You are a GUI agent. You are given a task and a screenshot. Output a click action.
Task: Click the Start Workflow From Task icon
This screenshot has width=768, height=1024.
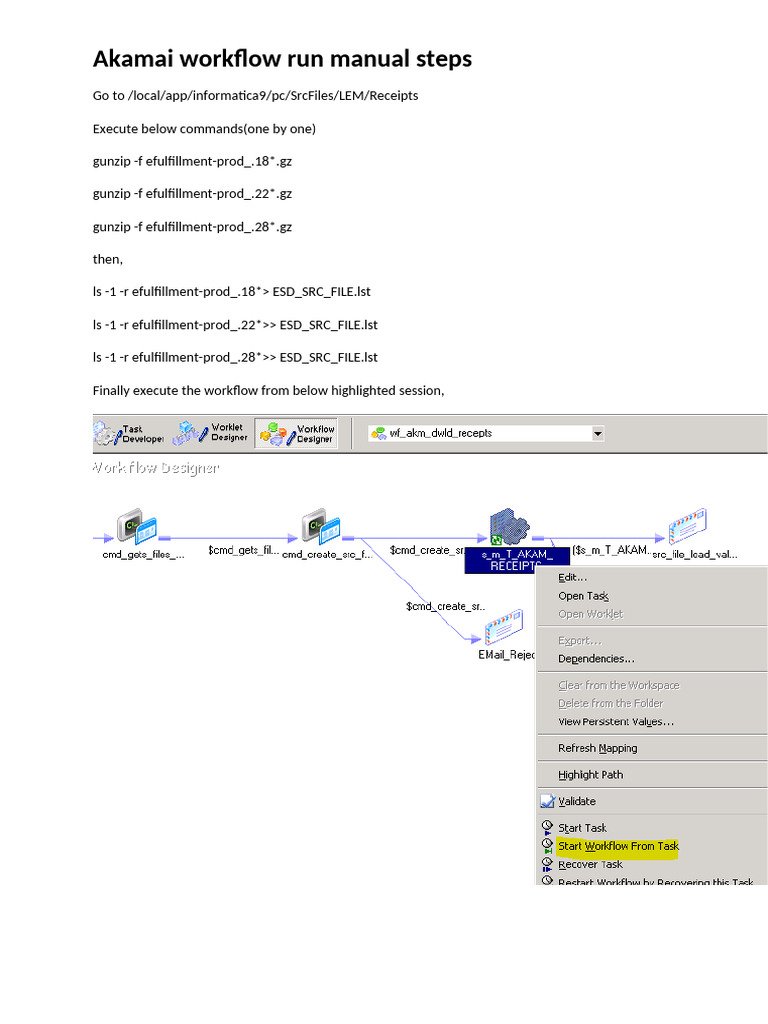point(547,846)
